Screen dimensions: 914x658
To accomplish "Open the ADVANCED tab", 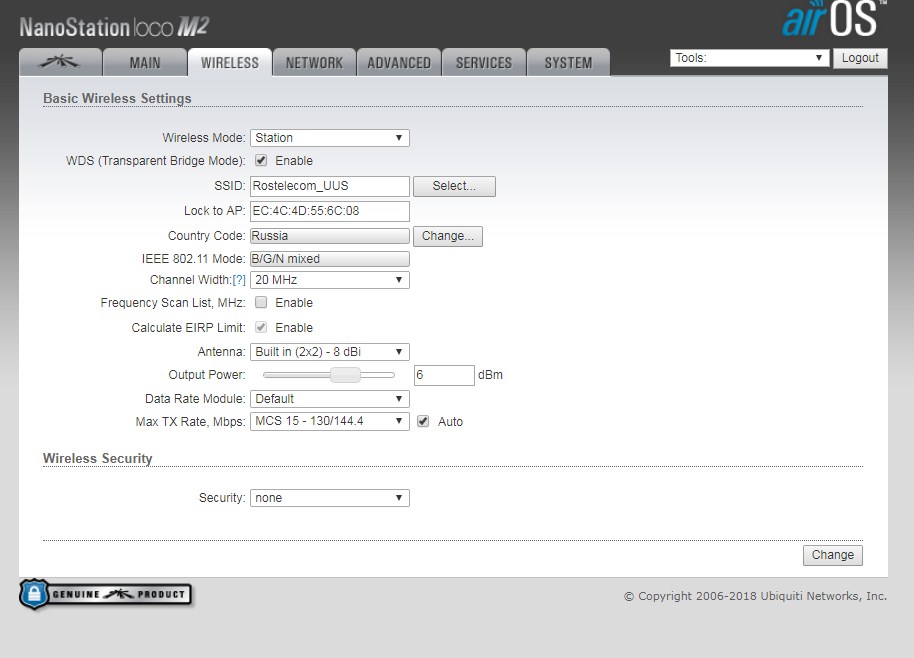I will [399, 62].
